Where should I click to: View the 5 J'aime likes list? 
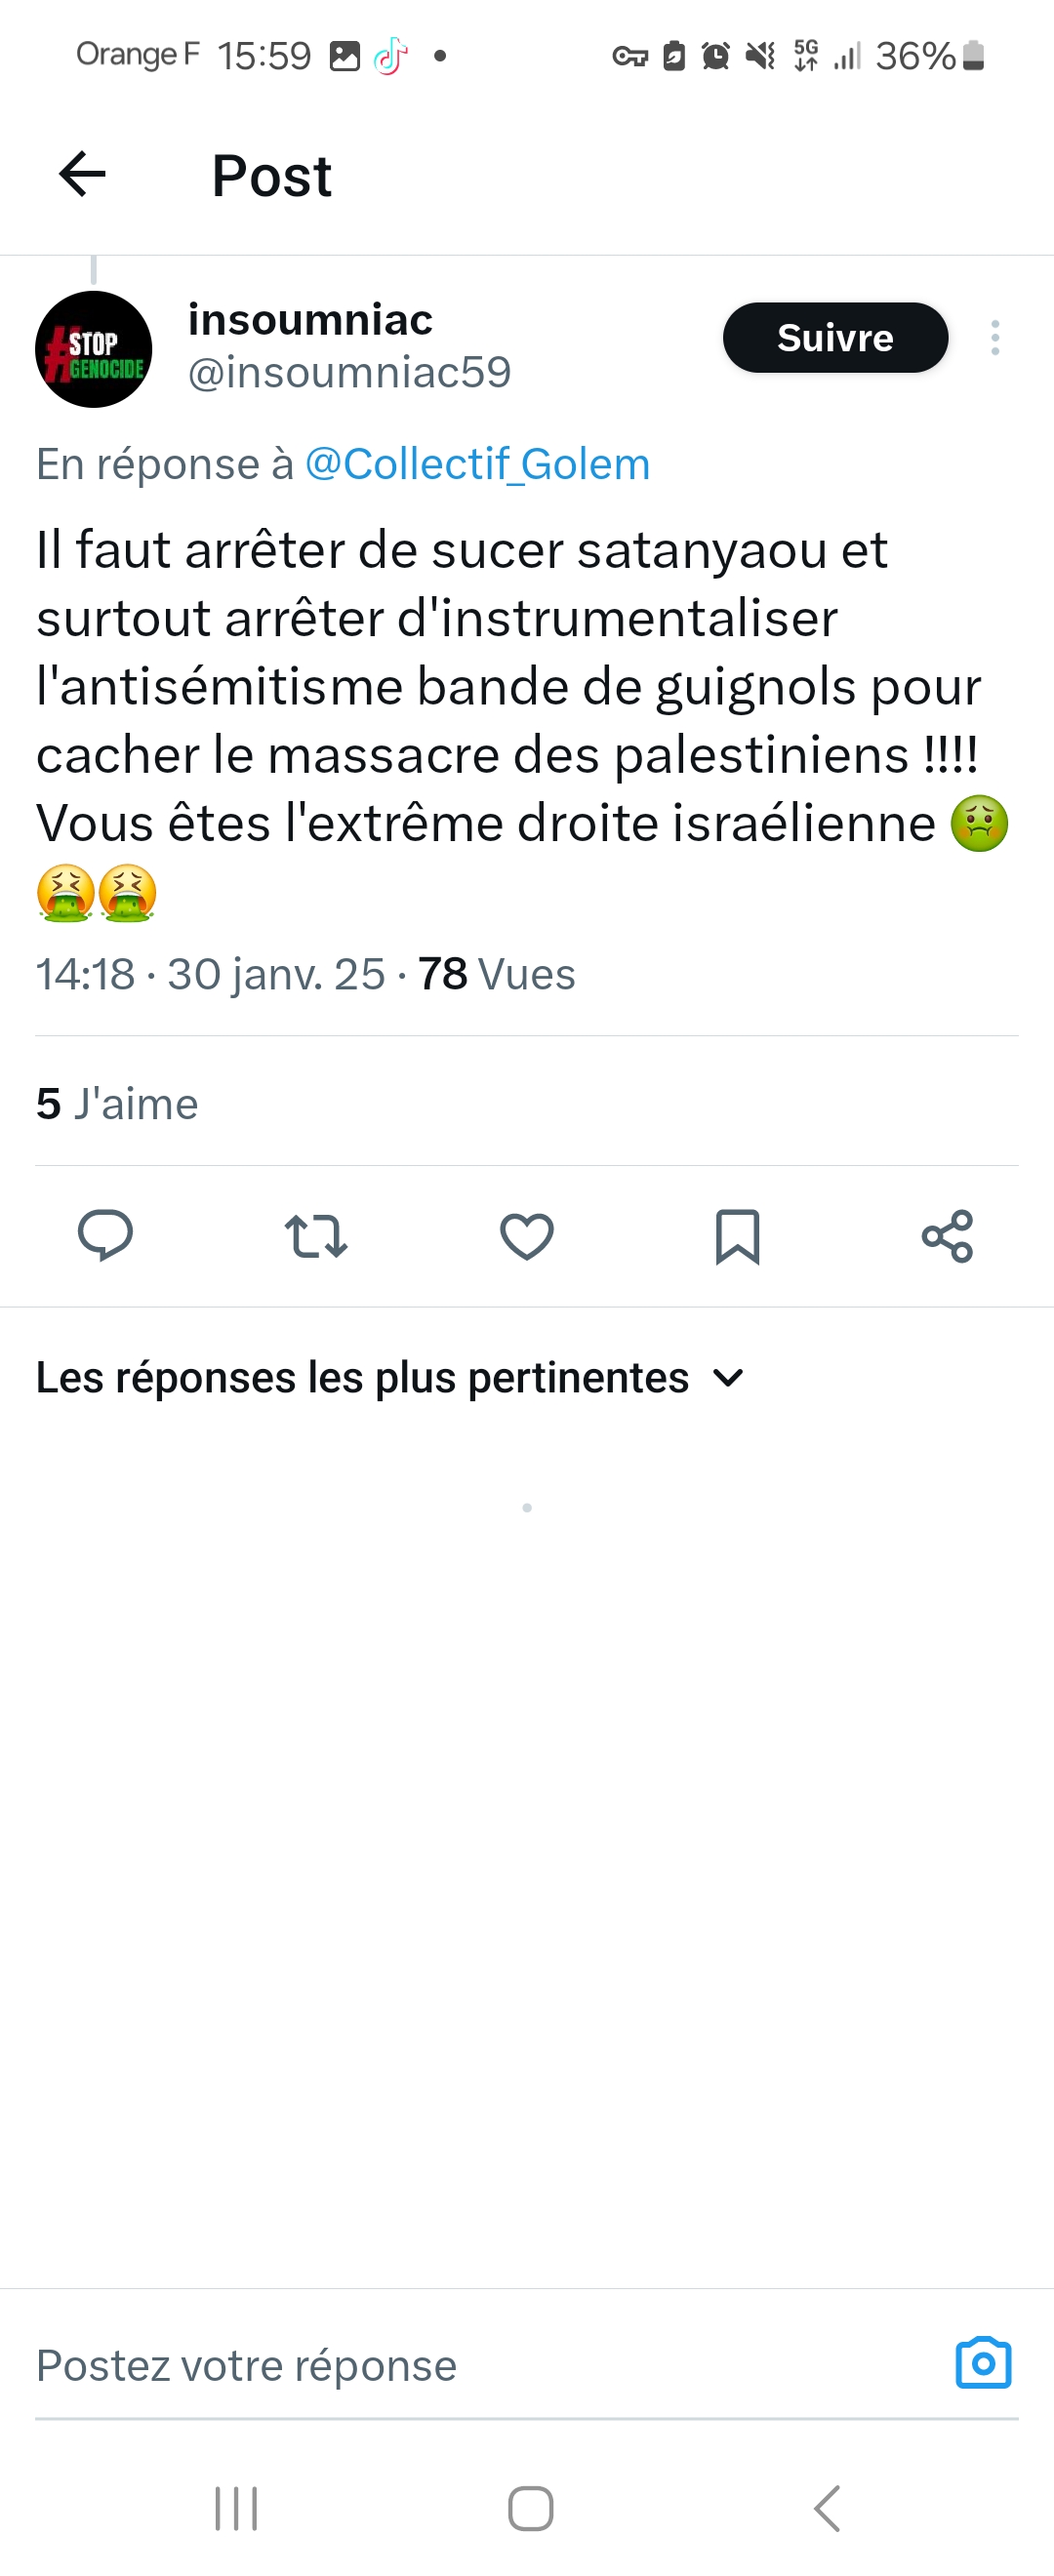tap(117, 1104)
